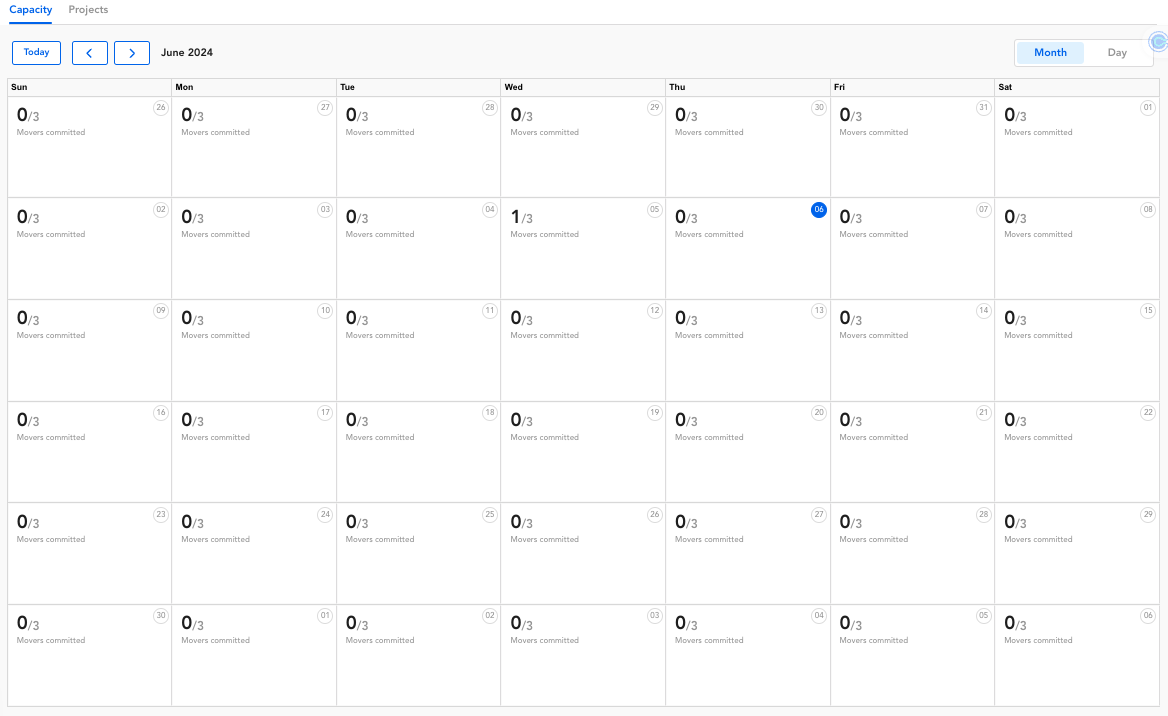Click the date badge for June 23
The width and height of the screenshot is (1168, 716).
pos(160,515)
